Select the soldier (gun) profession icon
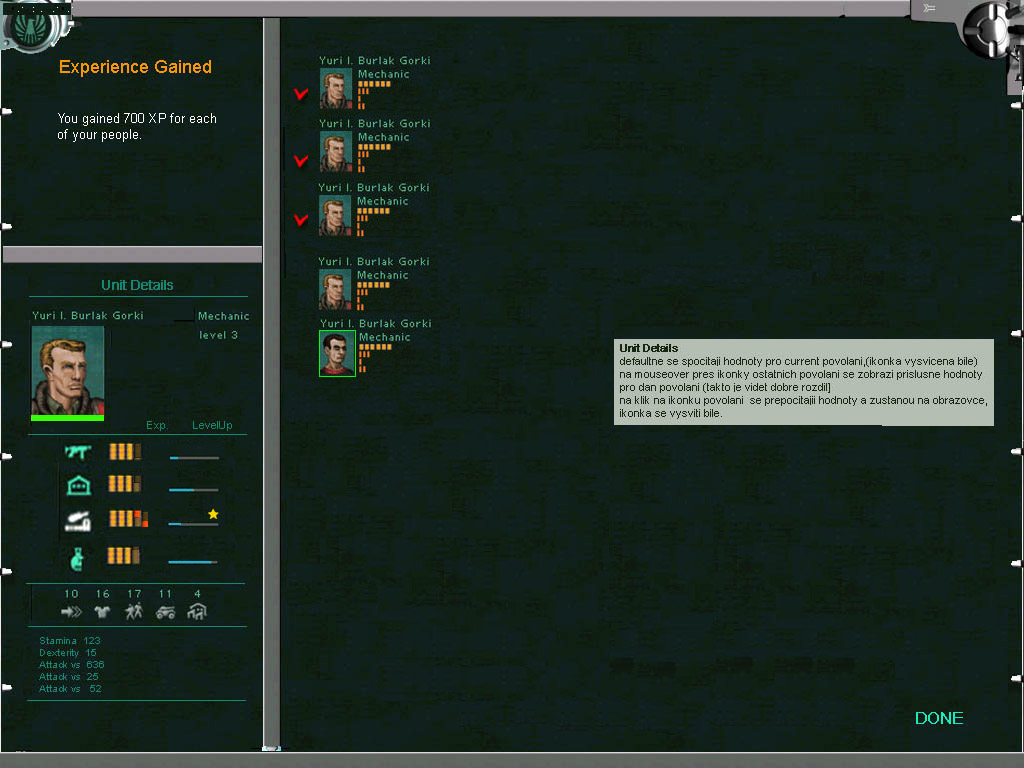This screenshot has width=1024, height=768. coord(78,452)
